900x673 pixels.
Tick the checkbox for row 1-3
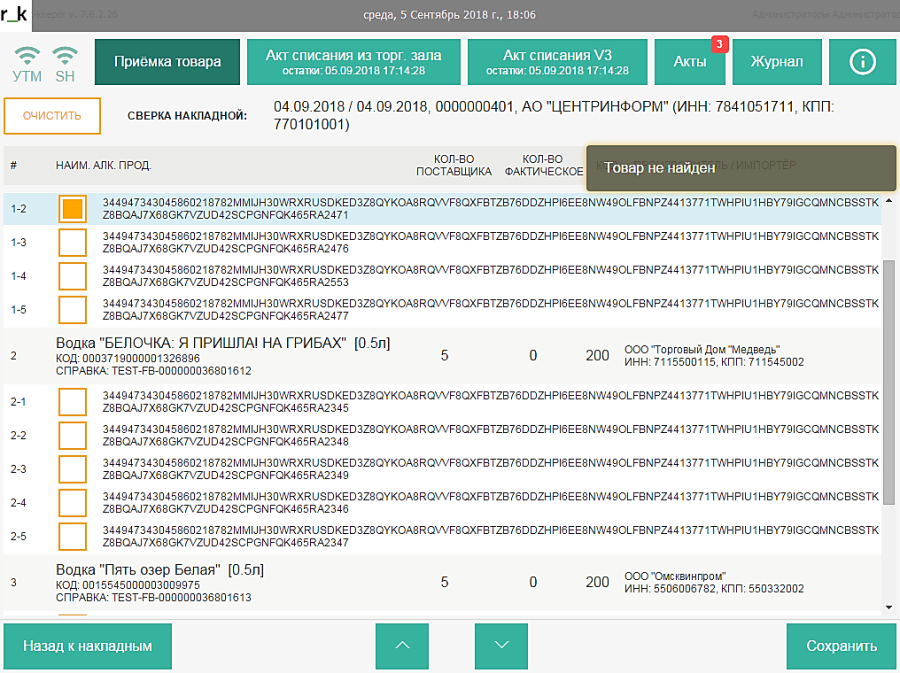(73, 243)
